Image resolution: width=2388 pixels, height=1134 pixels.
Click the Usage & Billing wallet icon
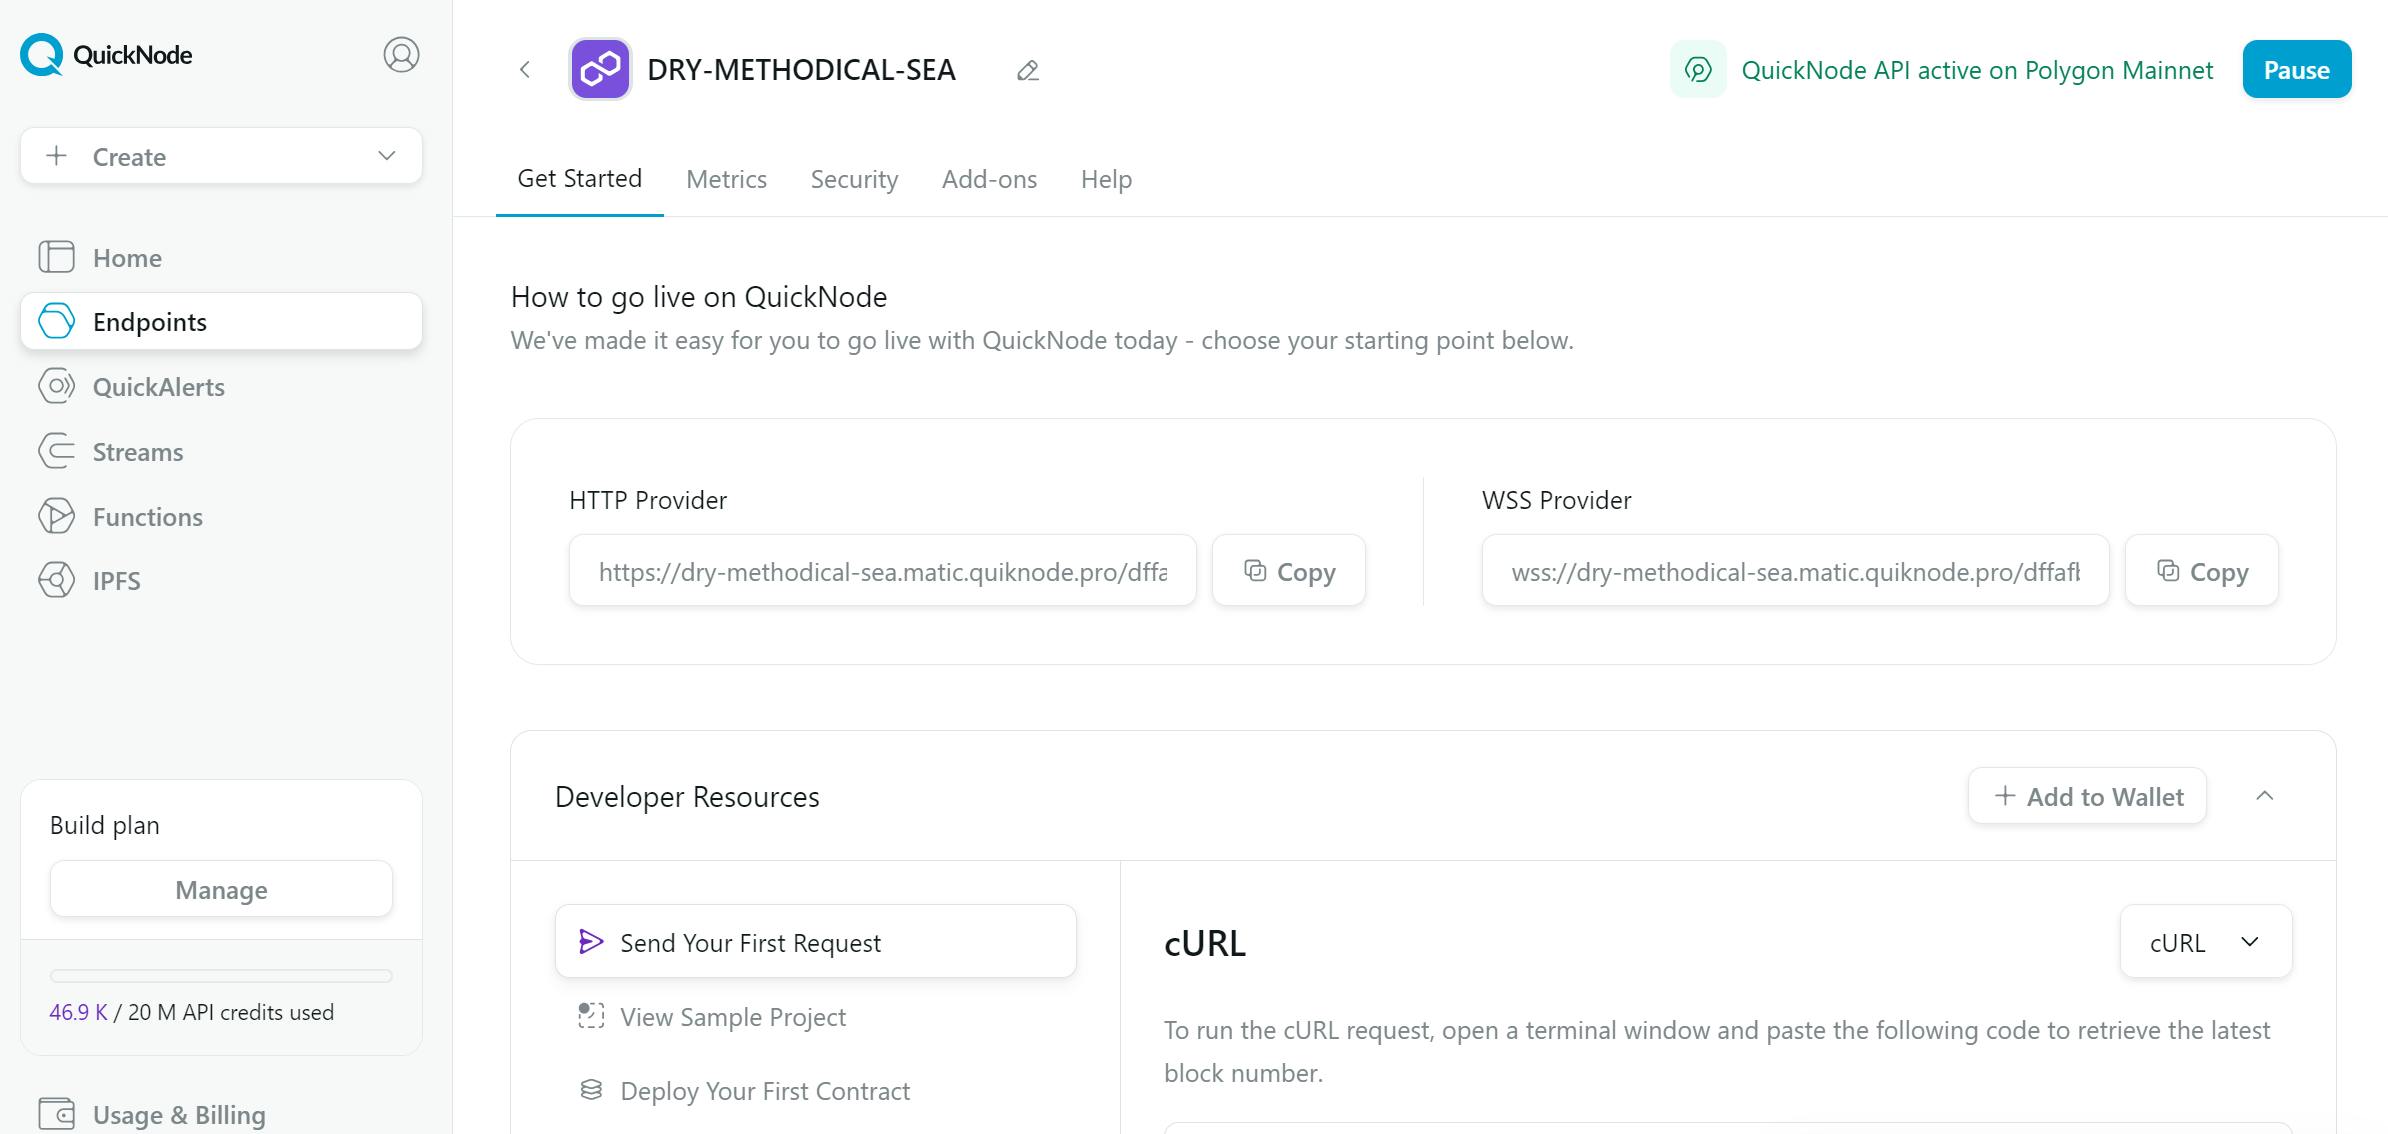(56, 1114)
